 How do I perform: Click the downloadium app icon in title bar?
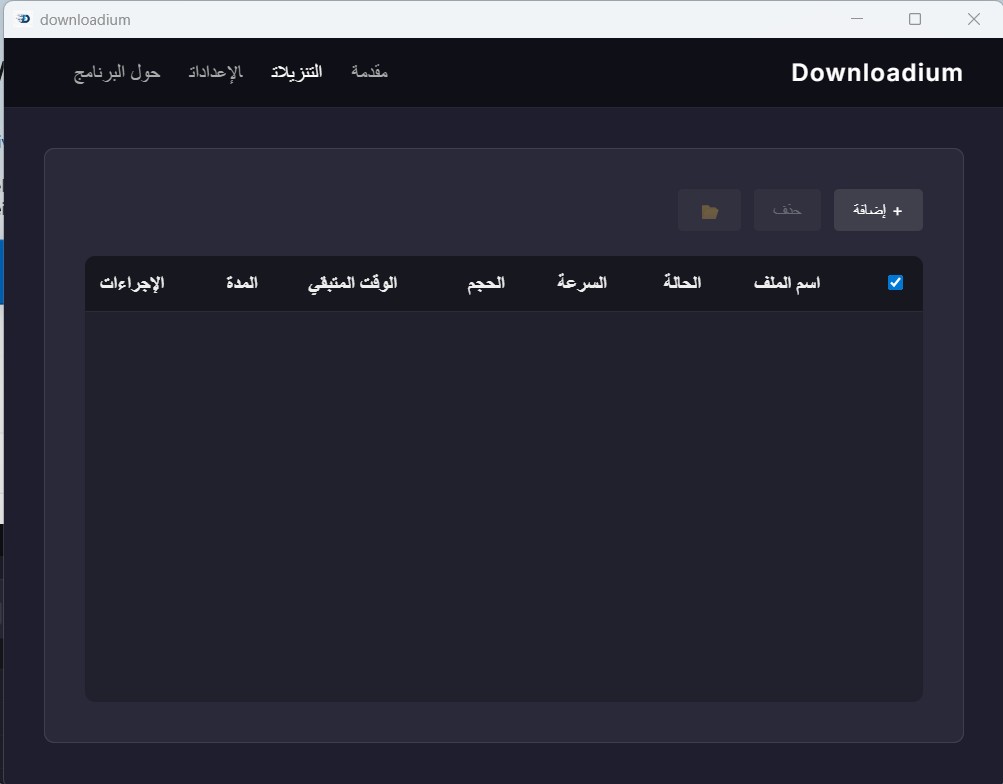24,19
